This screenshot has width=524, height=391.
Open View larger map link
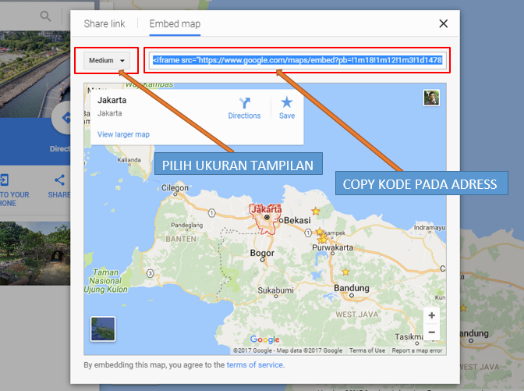(123, 134)
